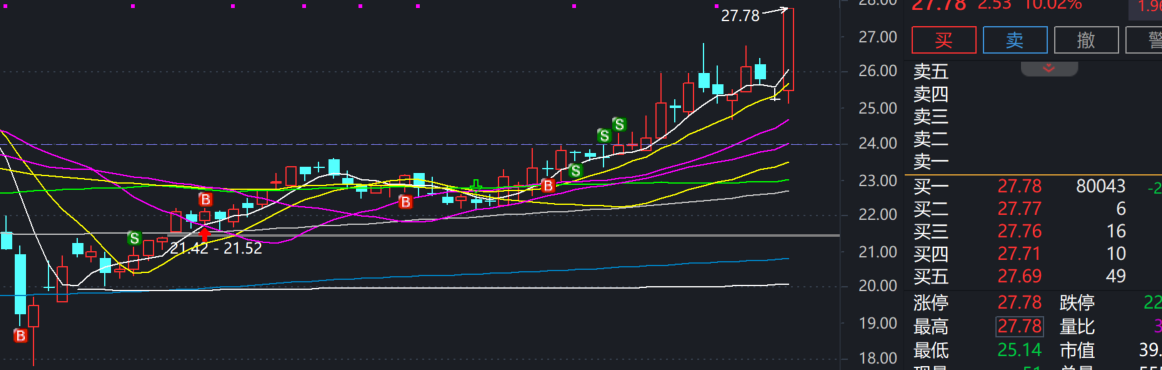This screenshot has height=370, width=1162.
Task: Click the red up-arrow above the 21.42 - 21.52 label
Action: click(x=205, y=234)
